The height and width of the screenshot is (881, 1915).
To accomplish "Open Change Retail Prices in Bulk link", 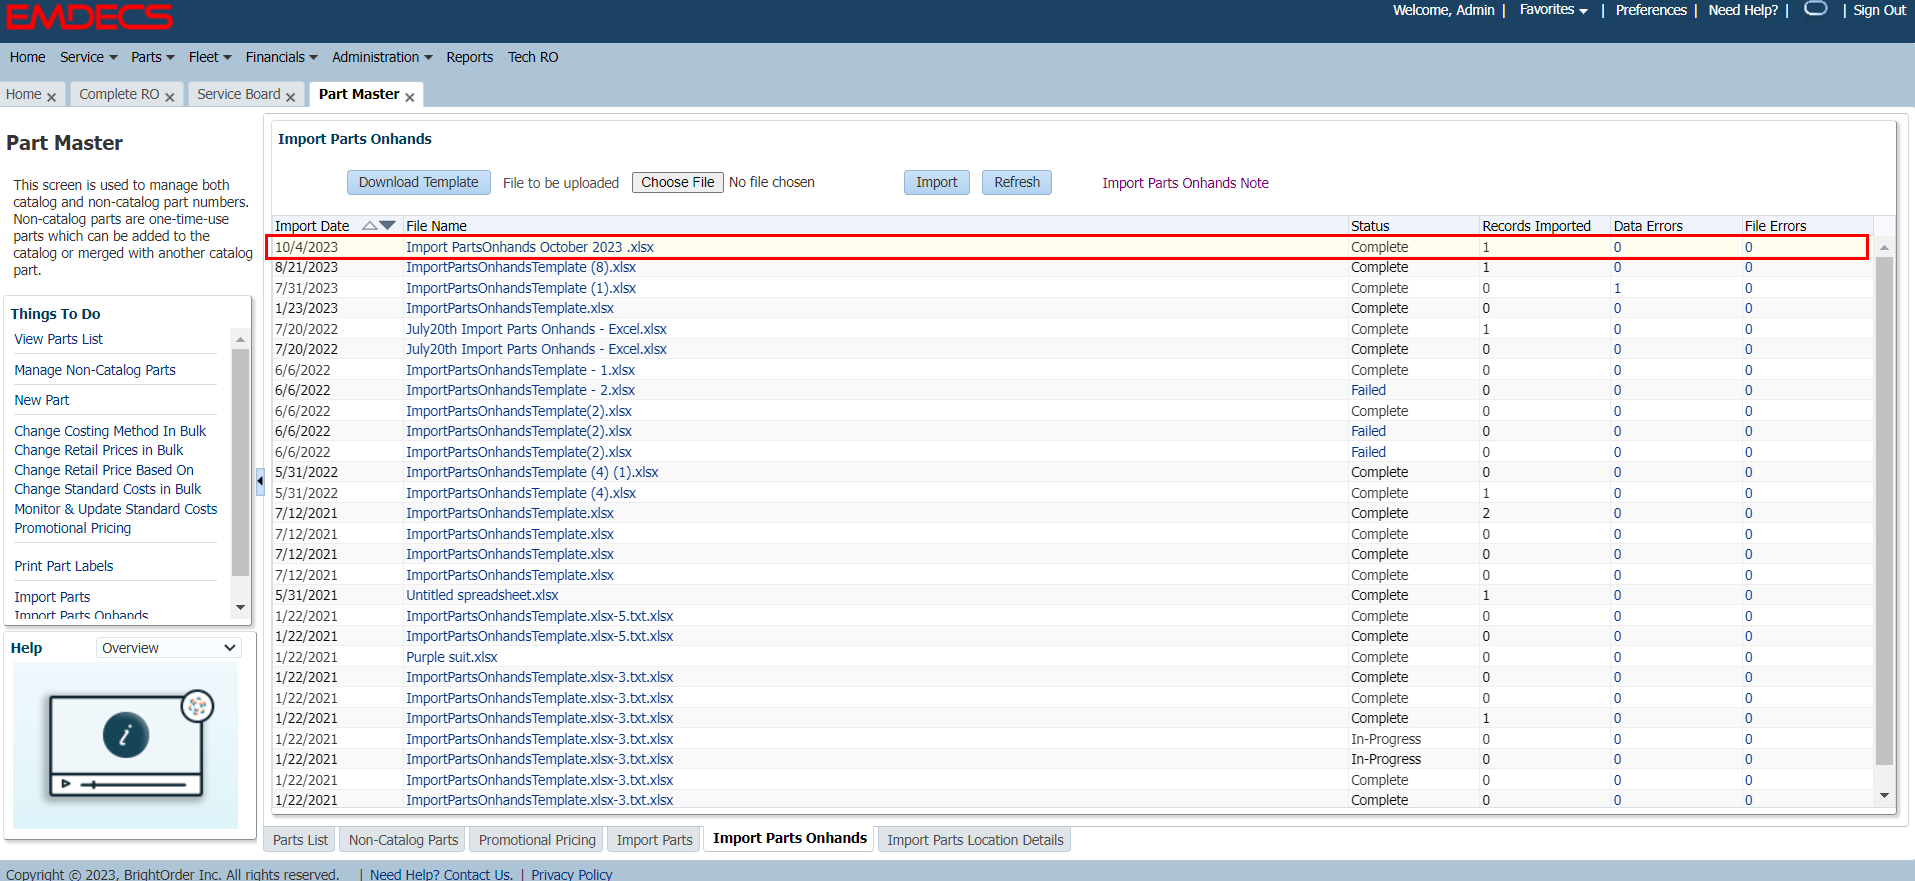I will pyautogui.click(x=99, y=450).
